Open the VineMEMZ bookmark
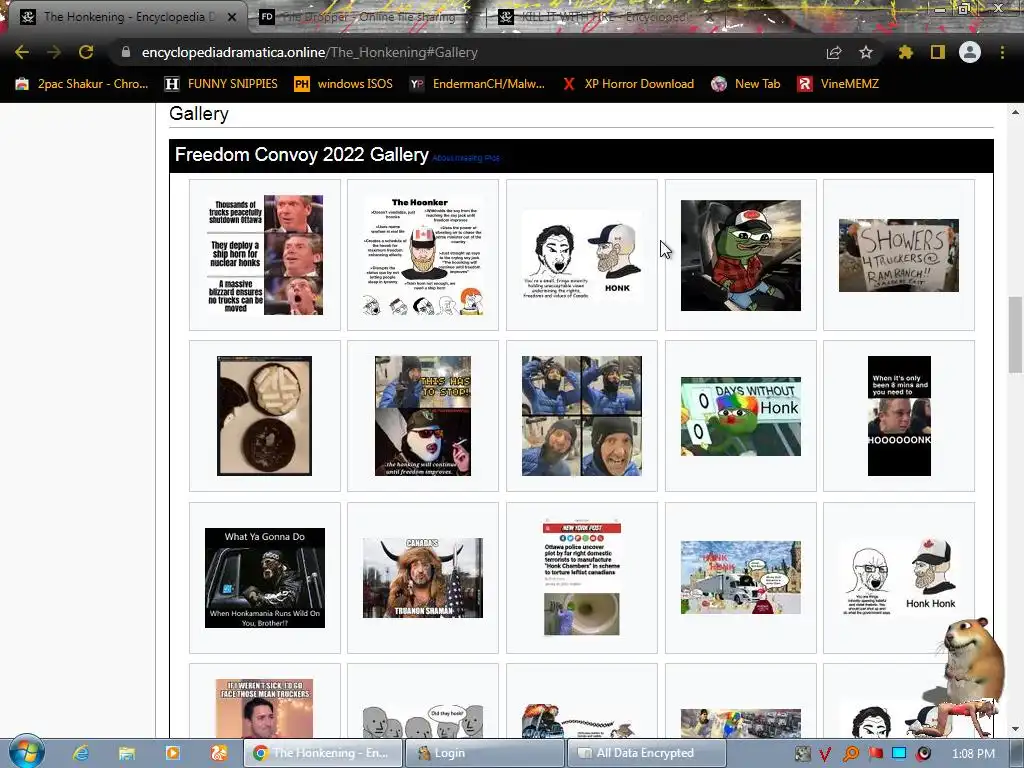This screenshot has width=1024, height=768. coord(838,84)
